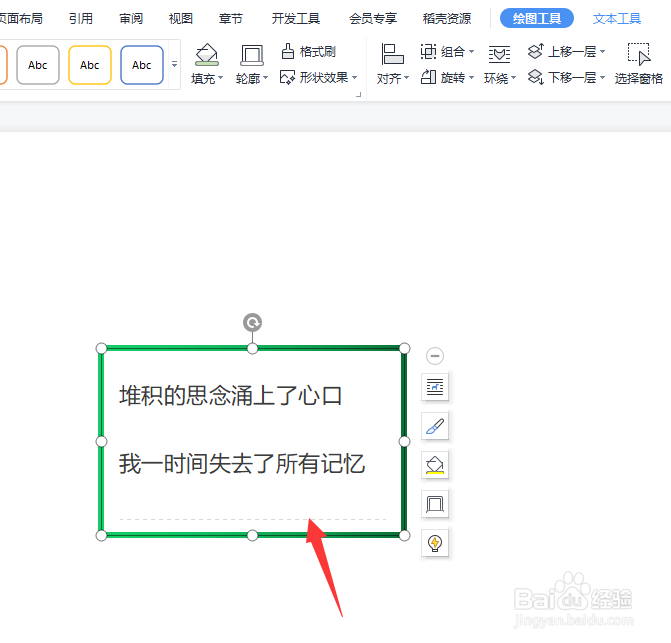Click the text line 我一时间失去了所有记忆

point(242,463)
